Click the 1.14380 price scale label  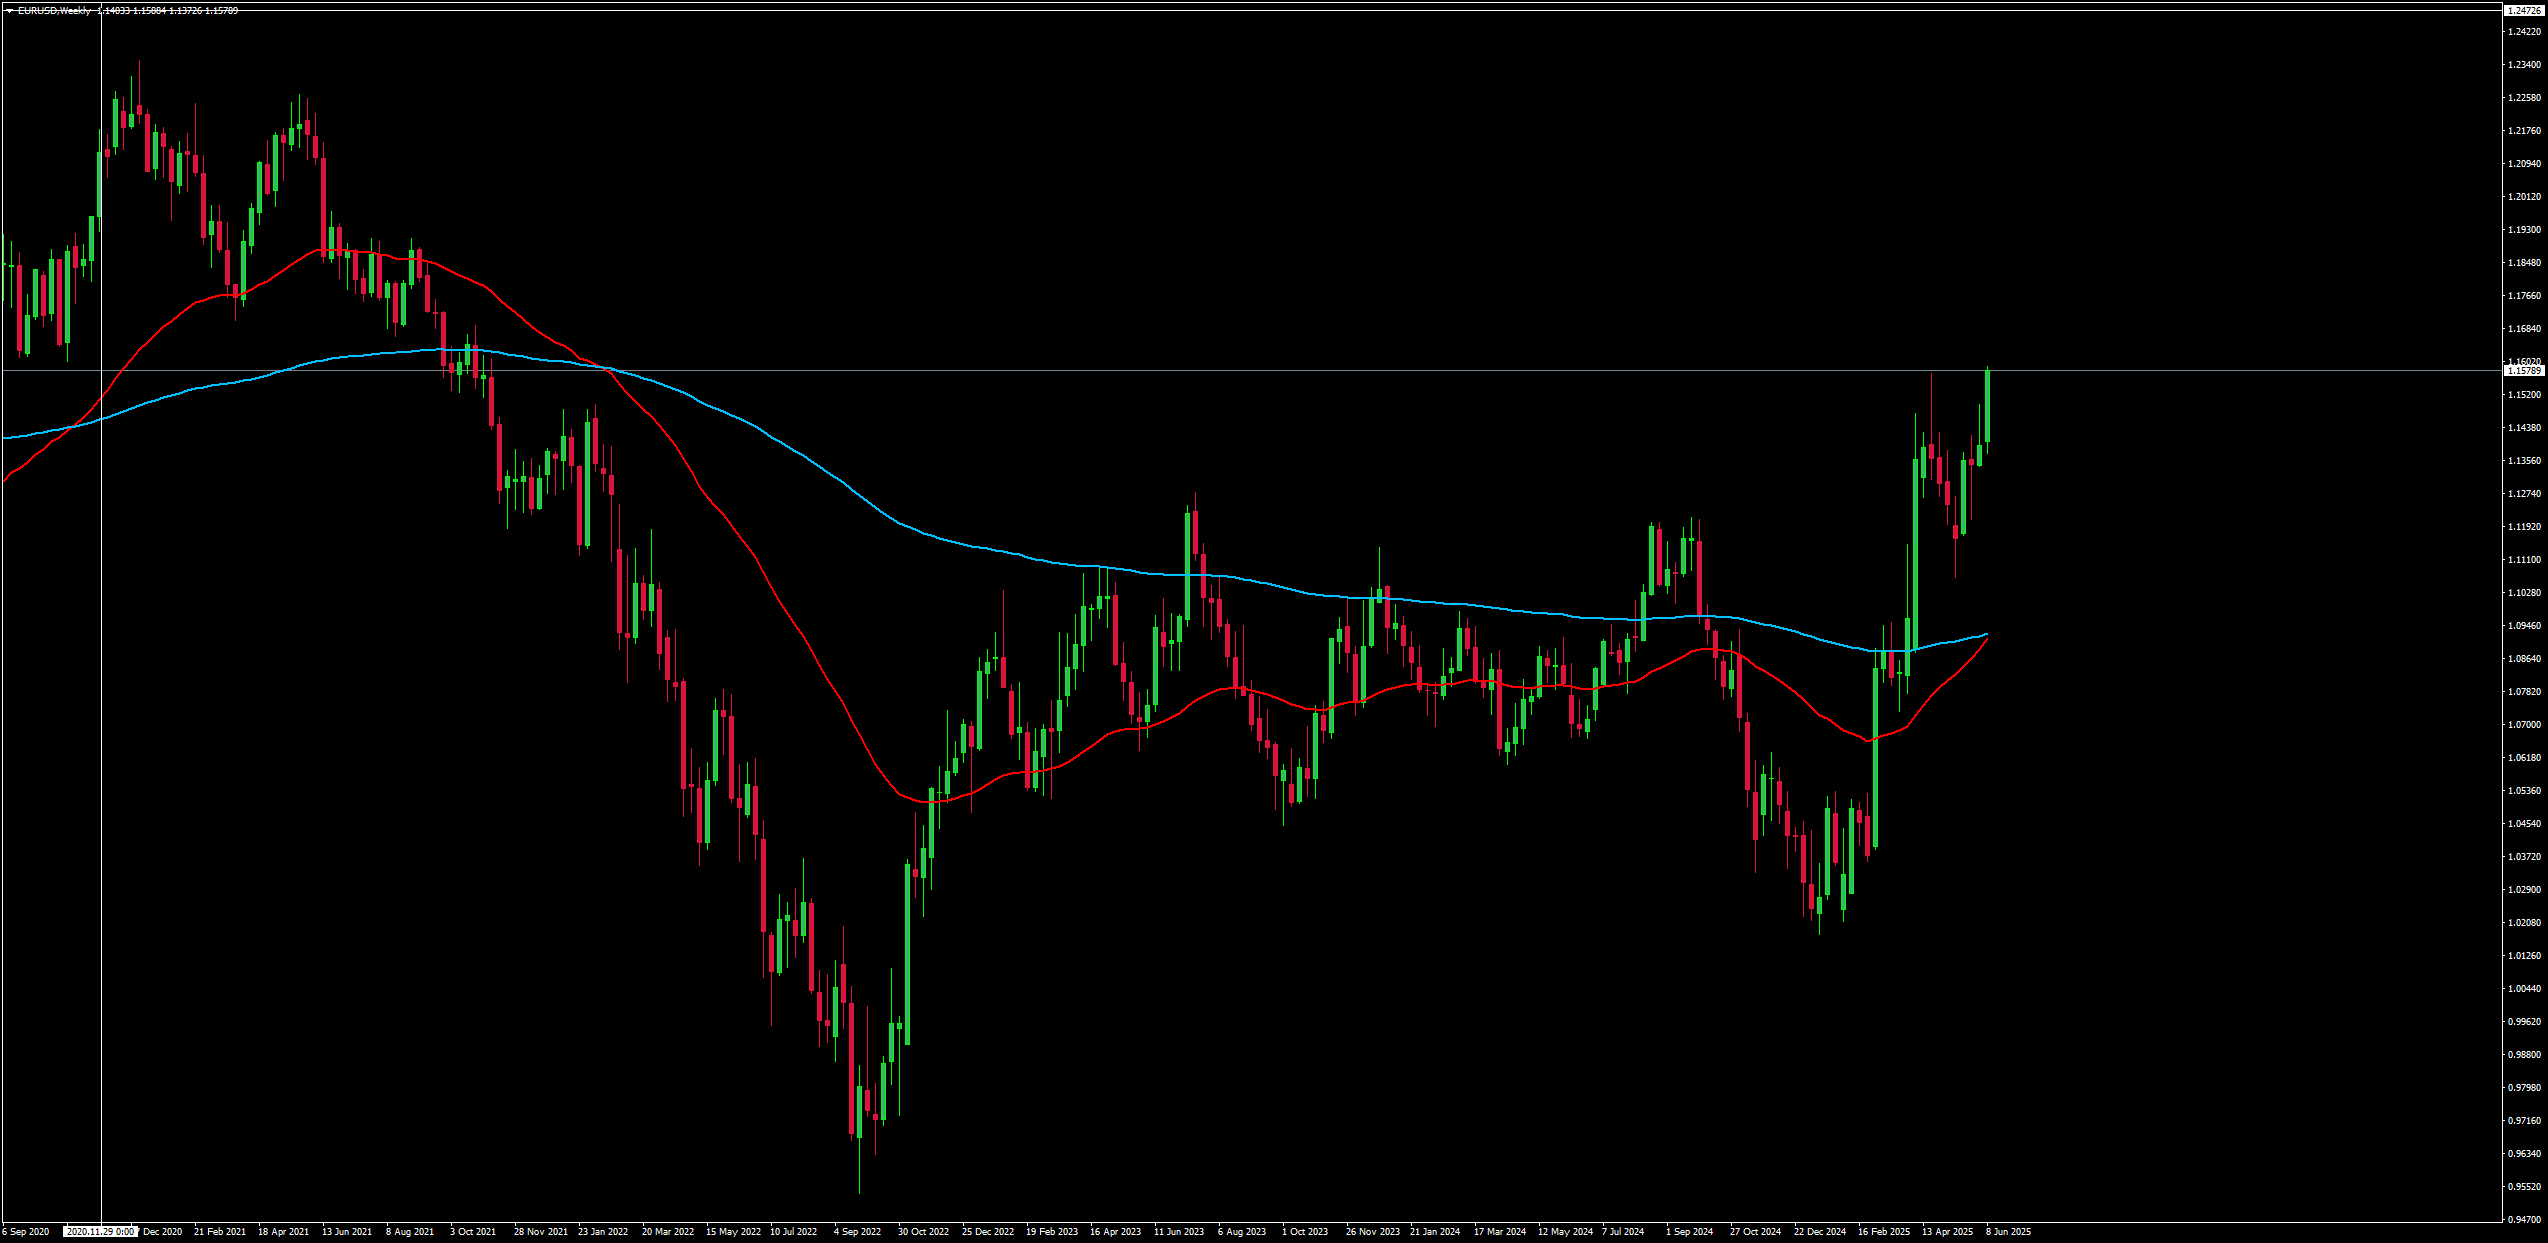click(x=2524, y=428)
